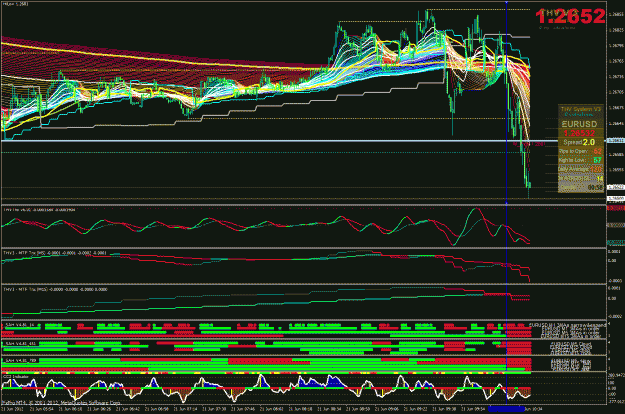Click the THV System V3 panel title
625x414 pixels.
tap(580, 109)
